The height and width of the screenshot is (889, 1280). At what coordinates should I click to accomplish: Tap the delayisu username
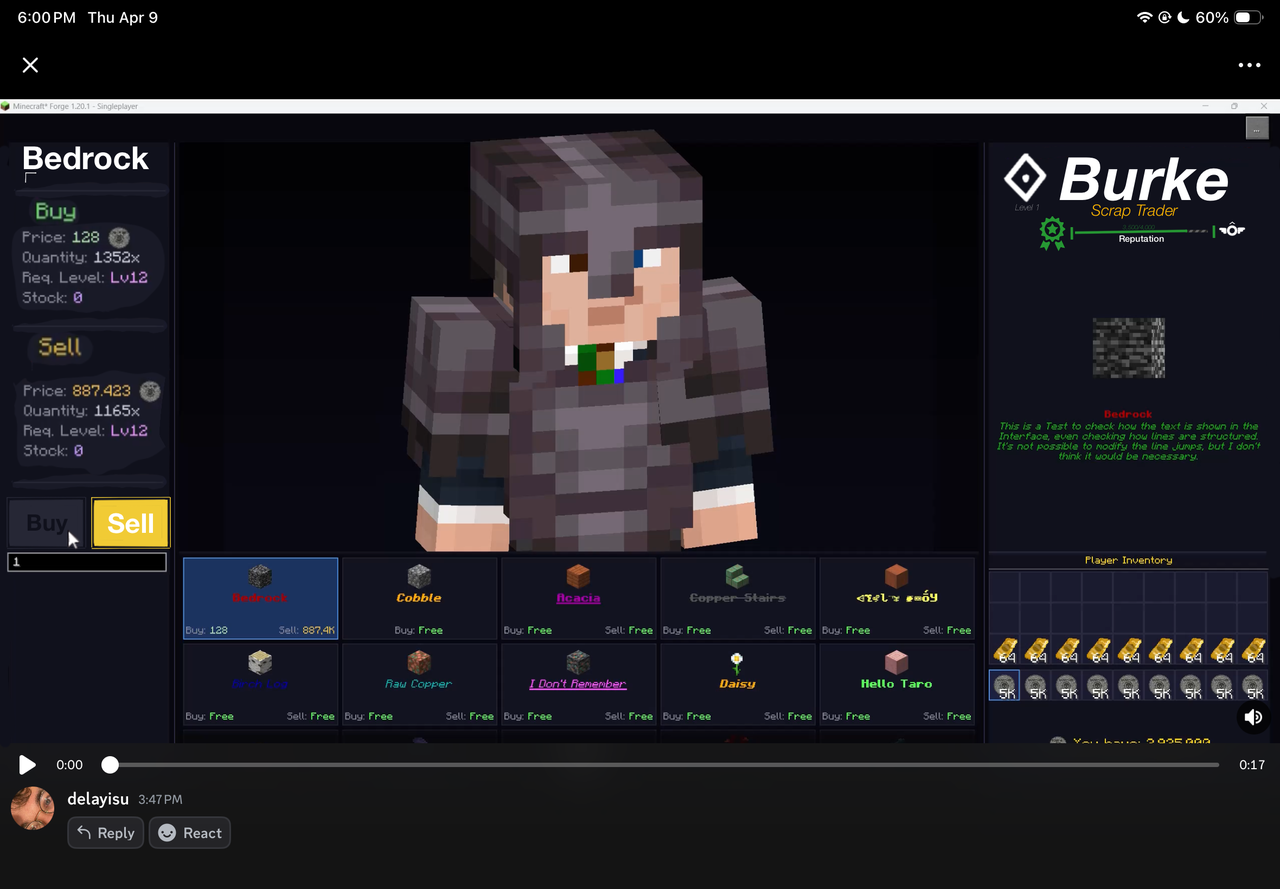pos(98,799)
